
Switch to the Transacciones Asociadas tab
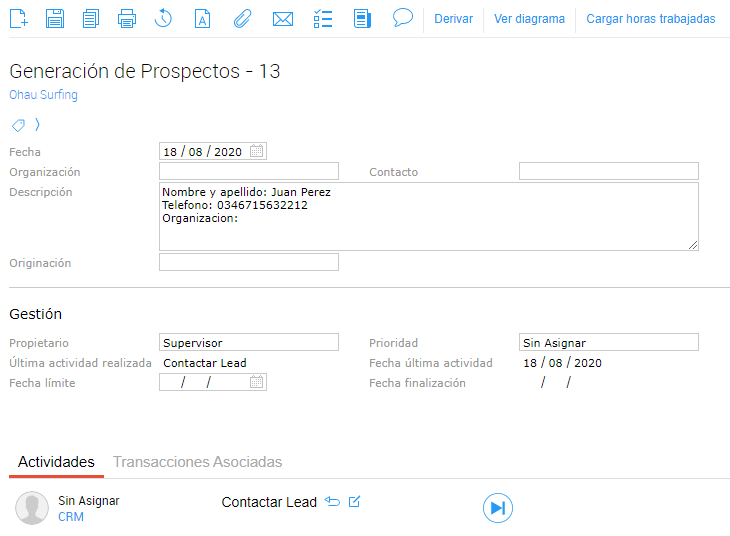197,462
